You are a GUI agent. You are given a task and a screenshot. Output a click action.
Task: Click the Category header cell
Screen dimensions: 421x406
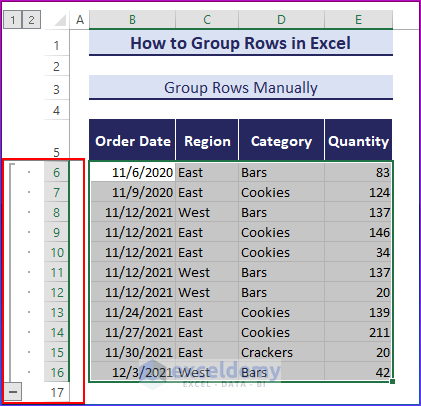coord(281,140)
